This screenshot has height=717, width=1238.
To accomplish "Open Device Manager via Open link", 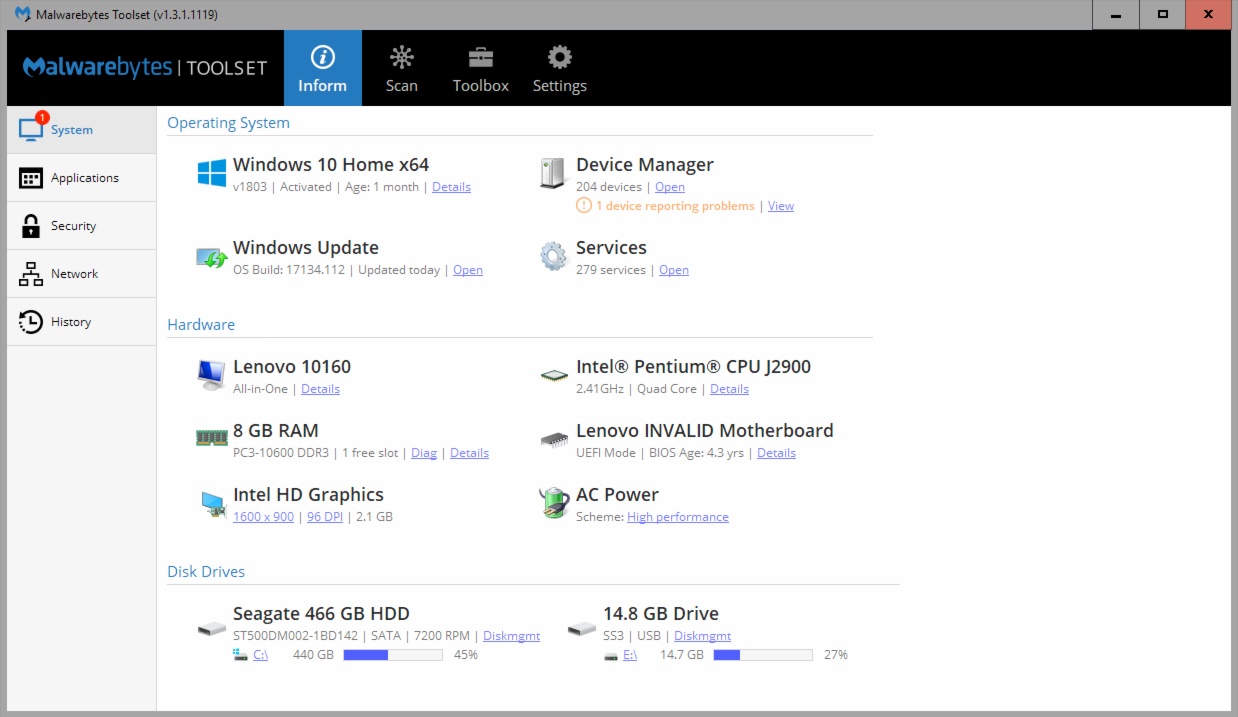I will click(x=670, y=187).
